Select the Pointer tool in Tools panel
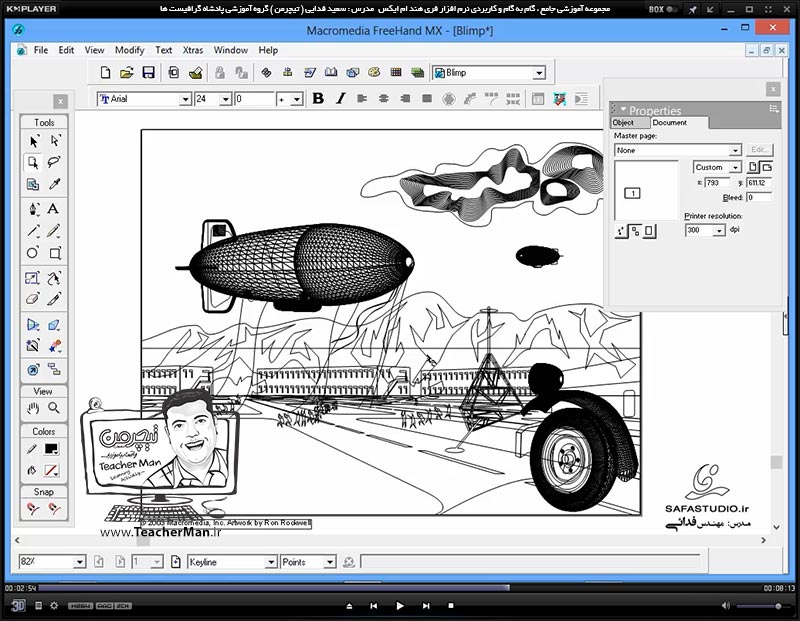 coord(34,141)
